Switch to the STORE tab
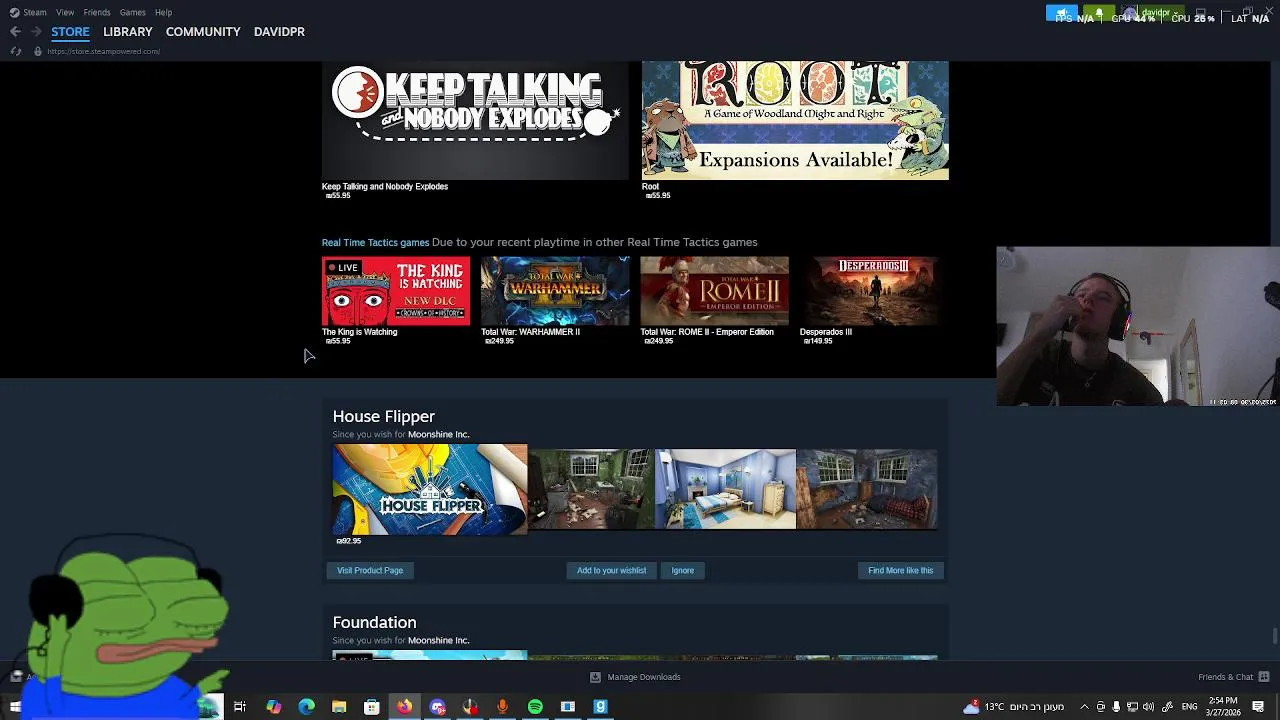The image size is (1280, 720). (70, 32)
